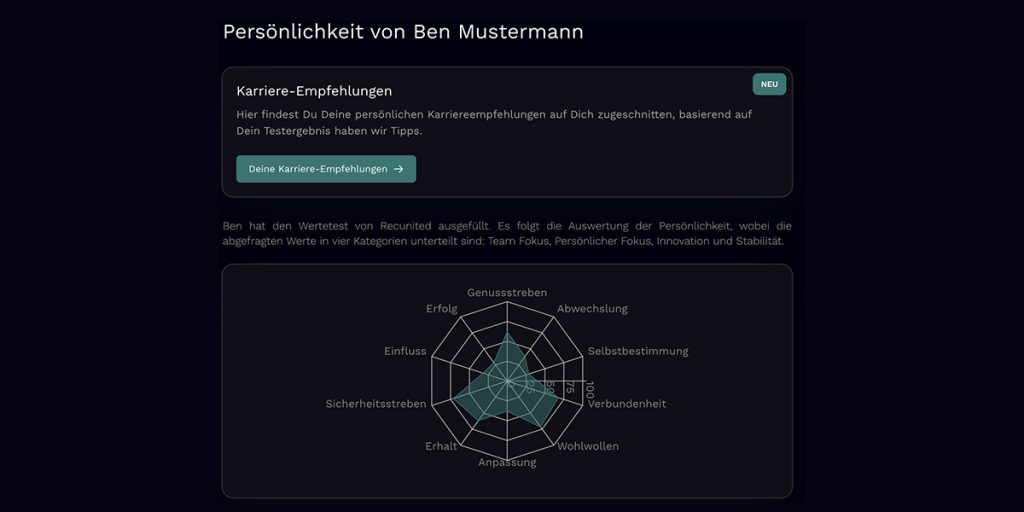Click the NEU badge

coord(769,84)
